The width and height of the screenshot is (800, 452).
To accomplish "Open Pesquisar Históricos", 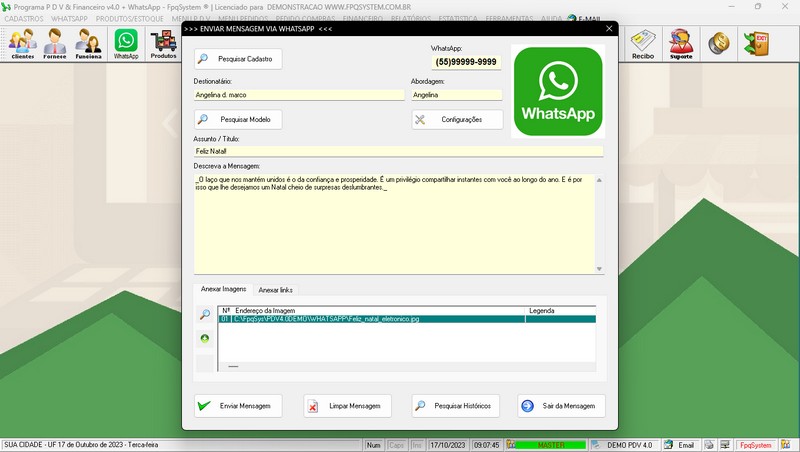I will point(455,406).
